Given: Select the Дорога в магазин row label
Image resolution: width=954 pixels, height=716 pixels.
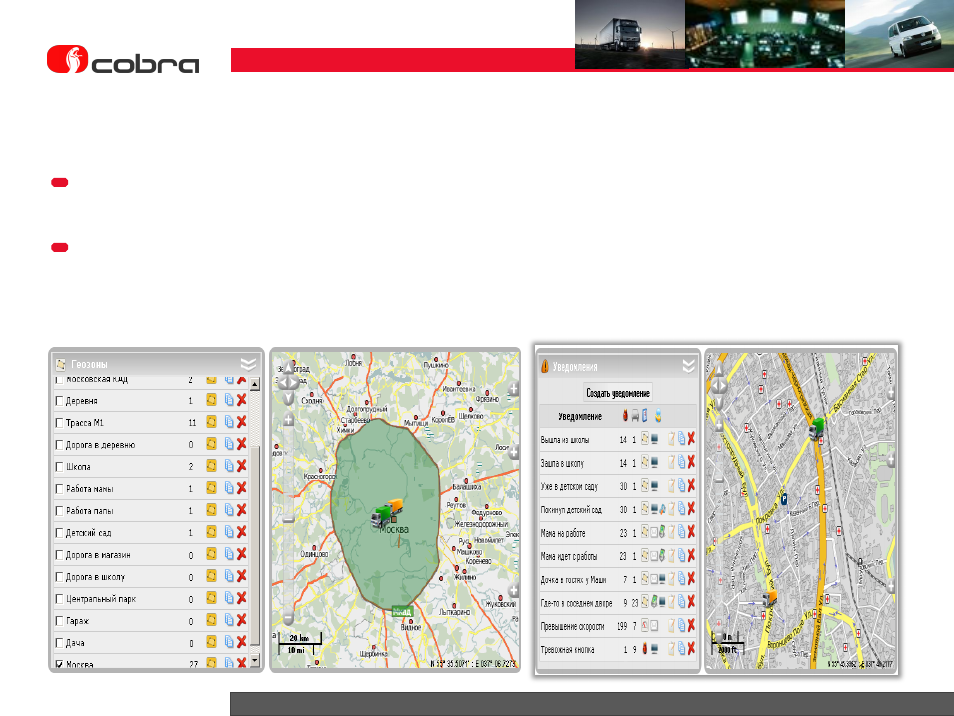Looking at the screenshot, I should click(98, 555).
